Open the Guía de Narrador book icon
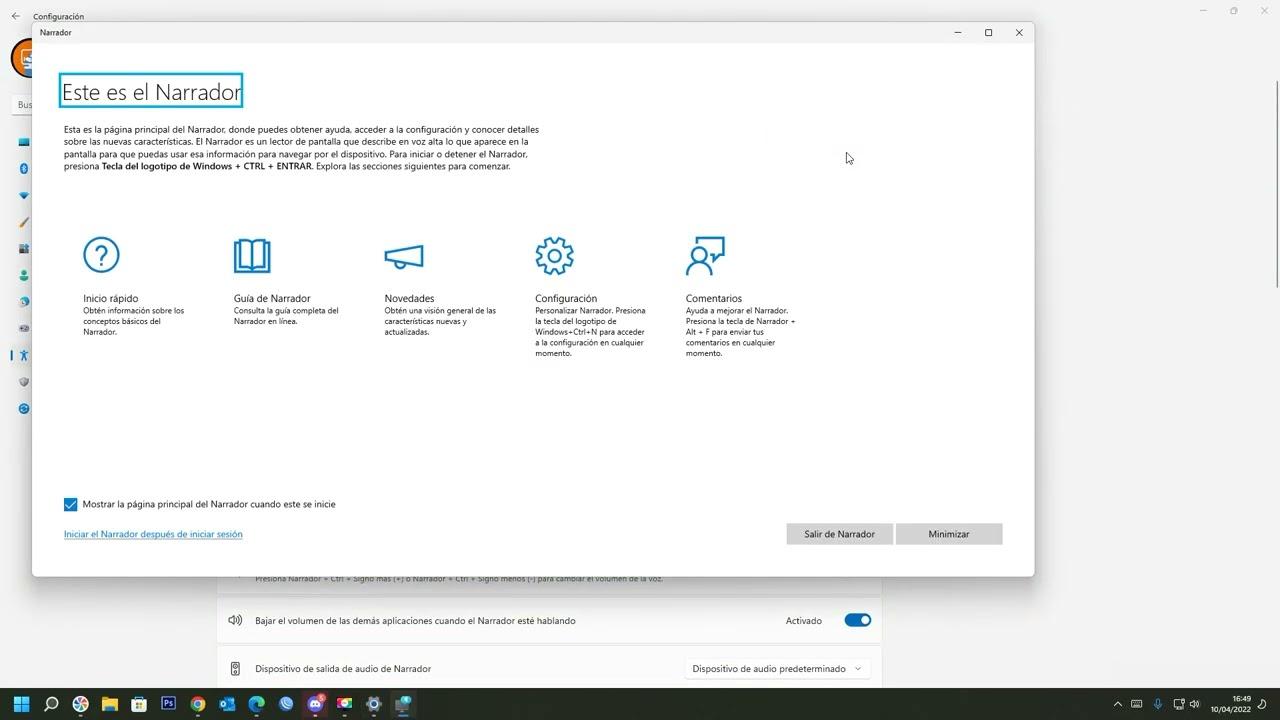Image resolution: width=1280 pixels, height=720 pixels. 252,255
